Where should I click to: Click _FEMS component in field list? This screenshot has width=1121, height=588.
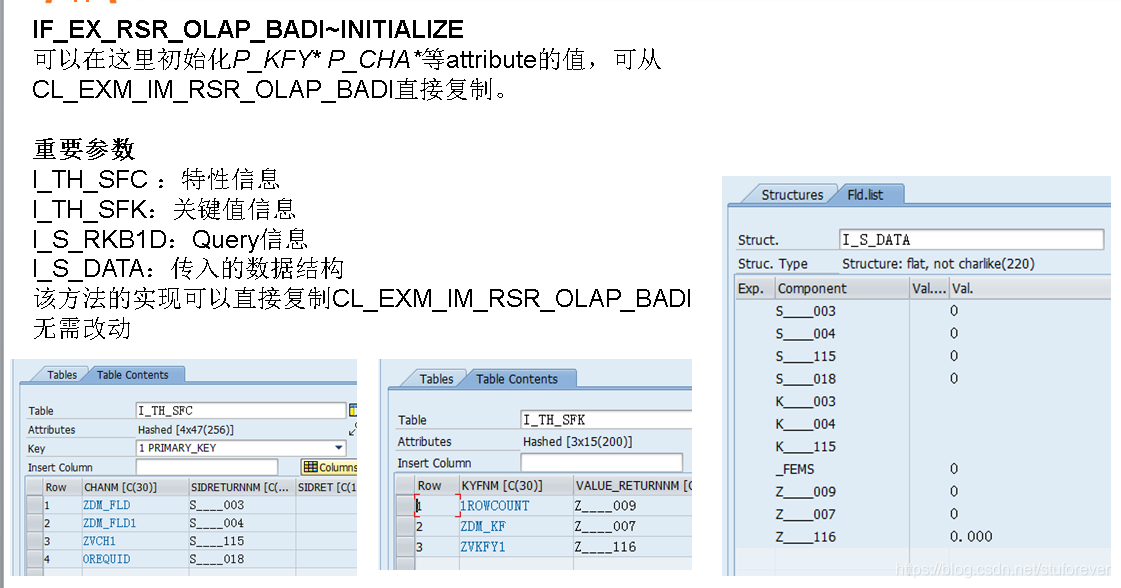pyautogui.click(x=795, y=469)
